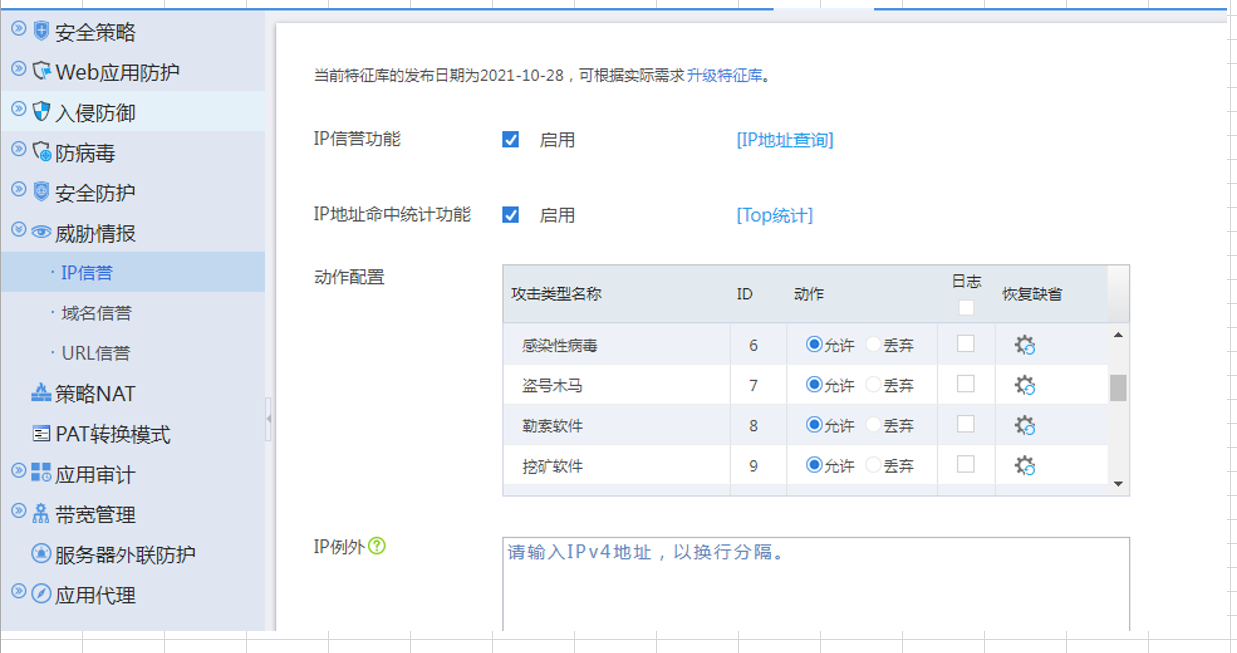Screen dimensions: 1237x653
Task: Click the 安全策略 shield icon
Action: [x=41, y=31]
